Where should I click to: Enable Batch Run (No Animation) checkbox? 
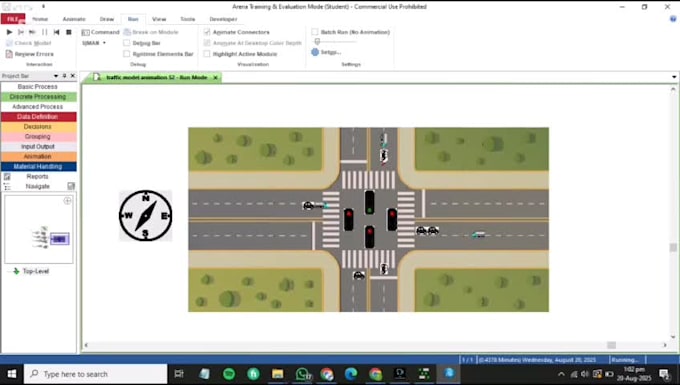[315, 32]
